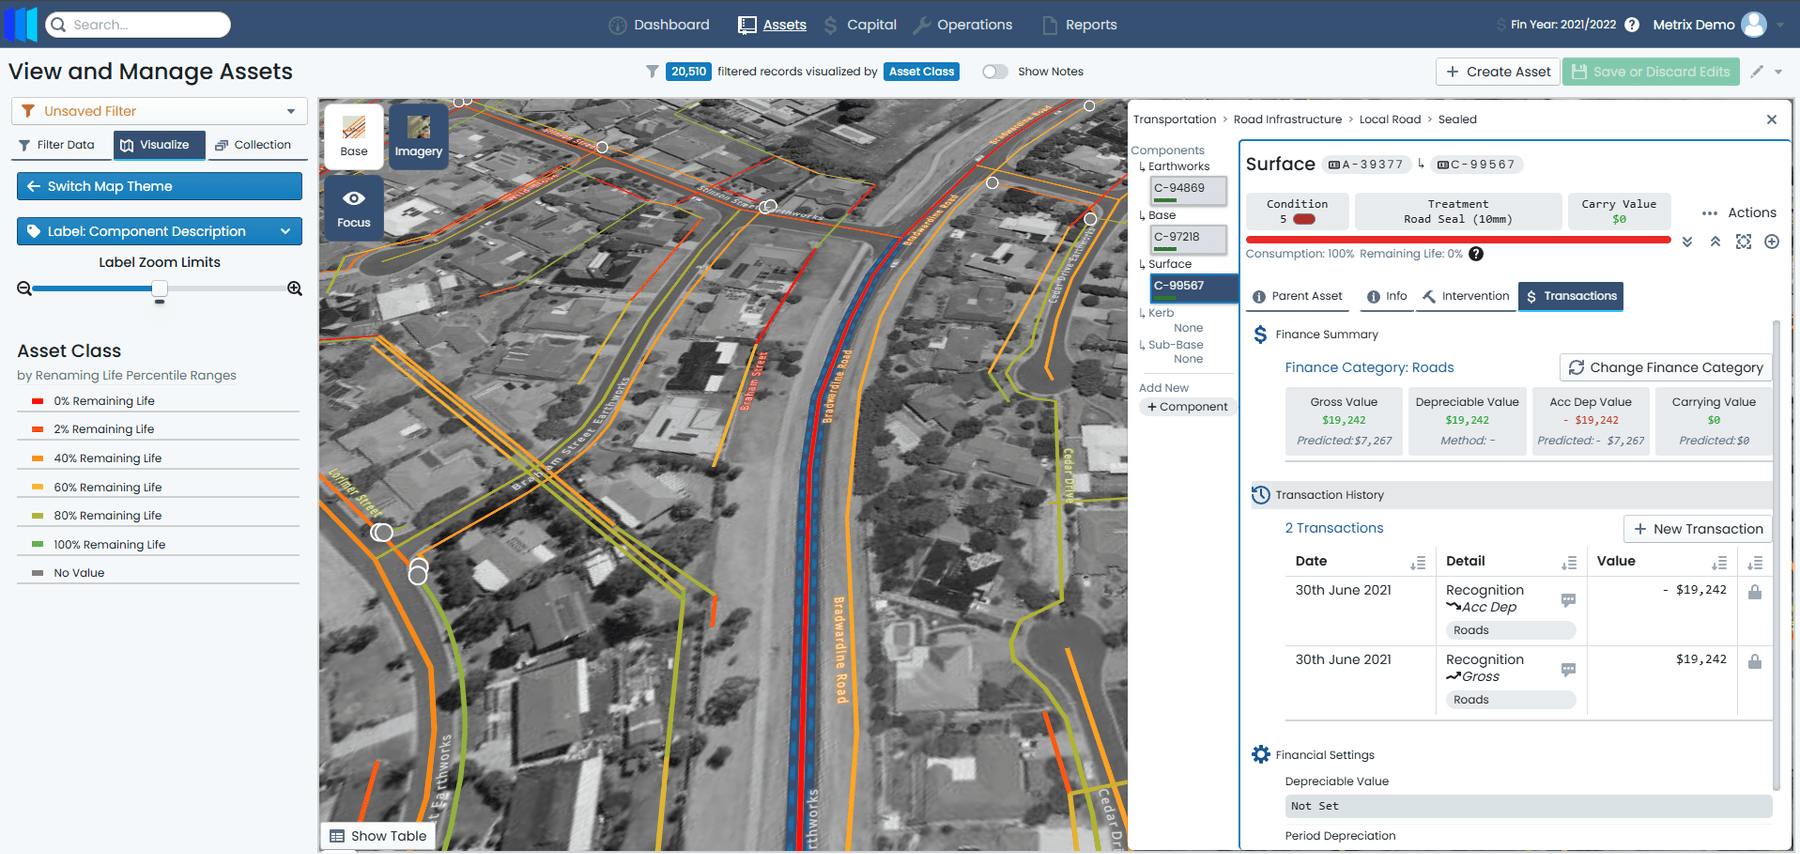1800x854 pixels.
Task: Click Change Finance Category button
Action: pos(1665,368)
